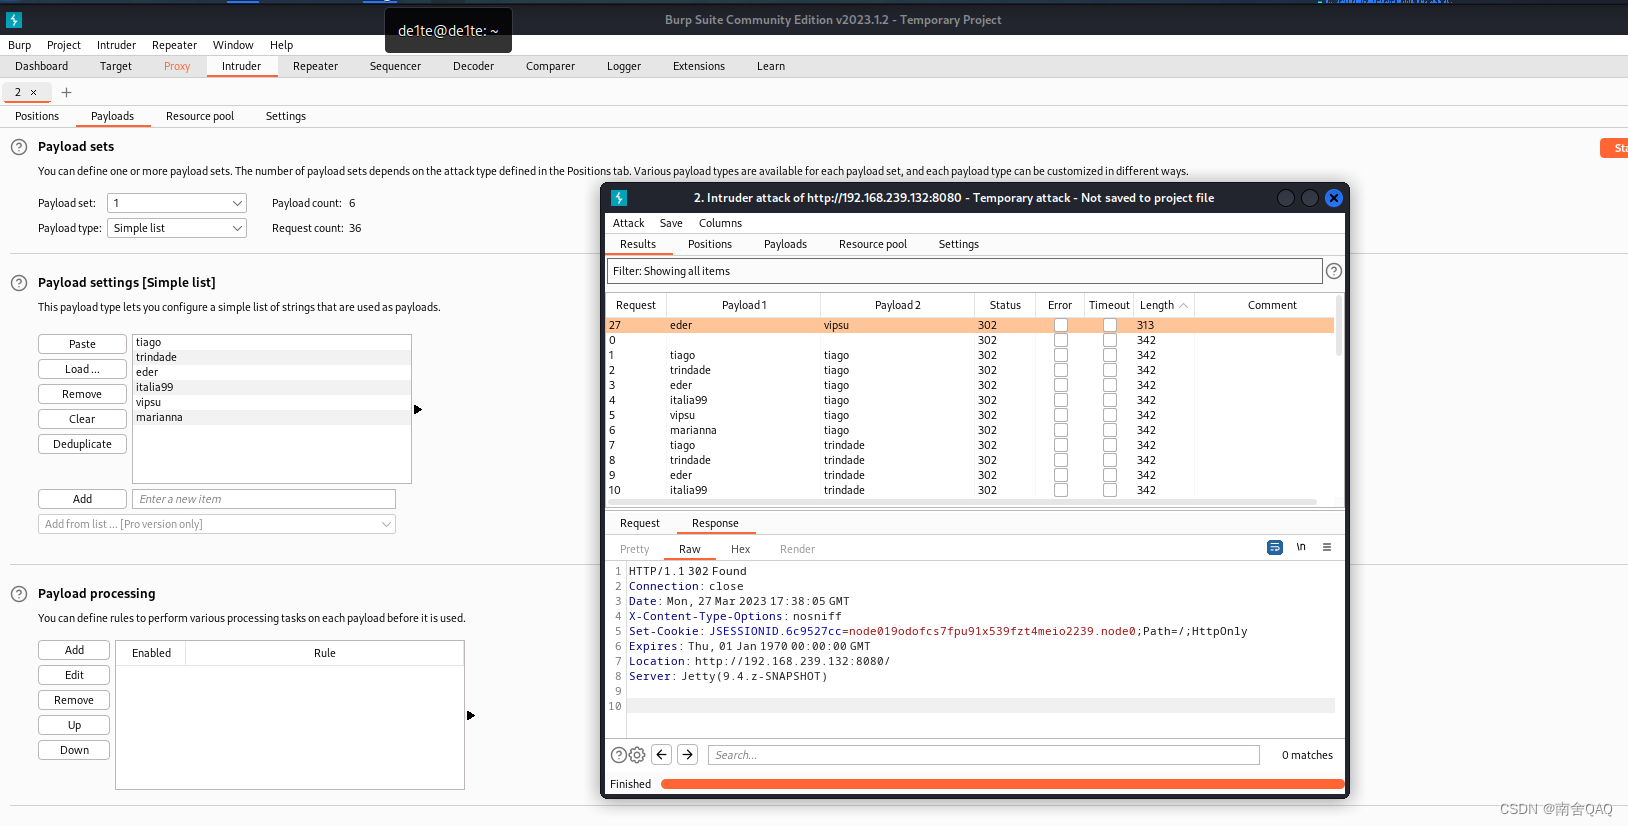Open Payload type Simple list dropdown
The height and width of the screenshot is (826, 1628).
click(177, 228)
